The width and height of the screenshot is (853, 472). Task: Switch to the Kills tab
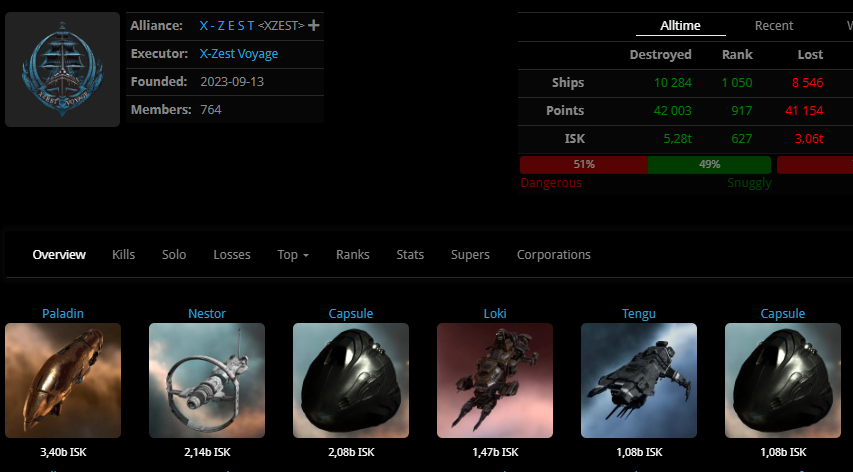(124, 255)
